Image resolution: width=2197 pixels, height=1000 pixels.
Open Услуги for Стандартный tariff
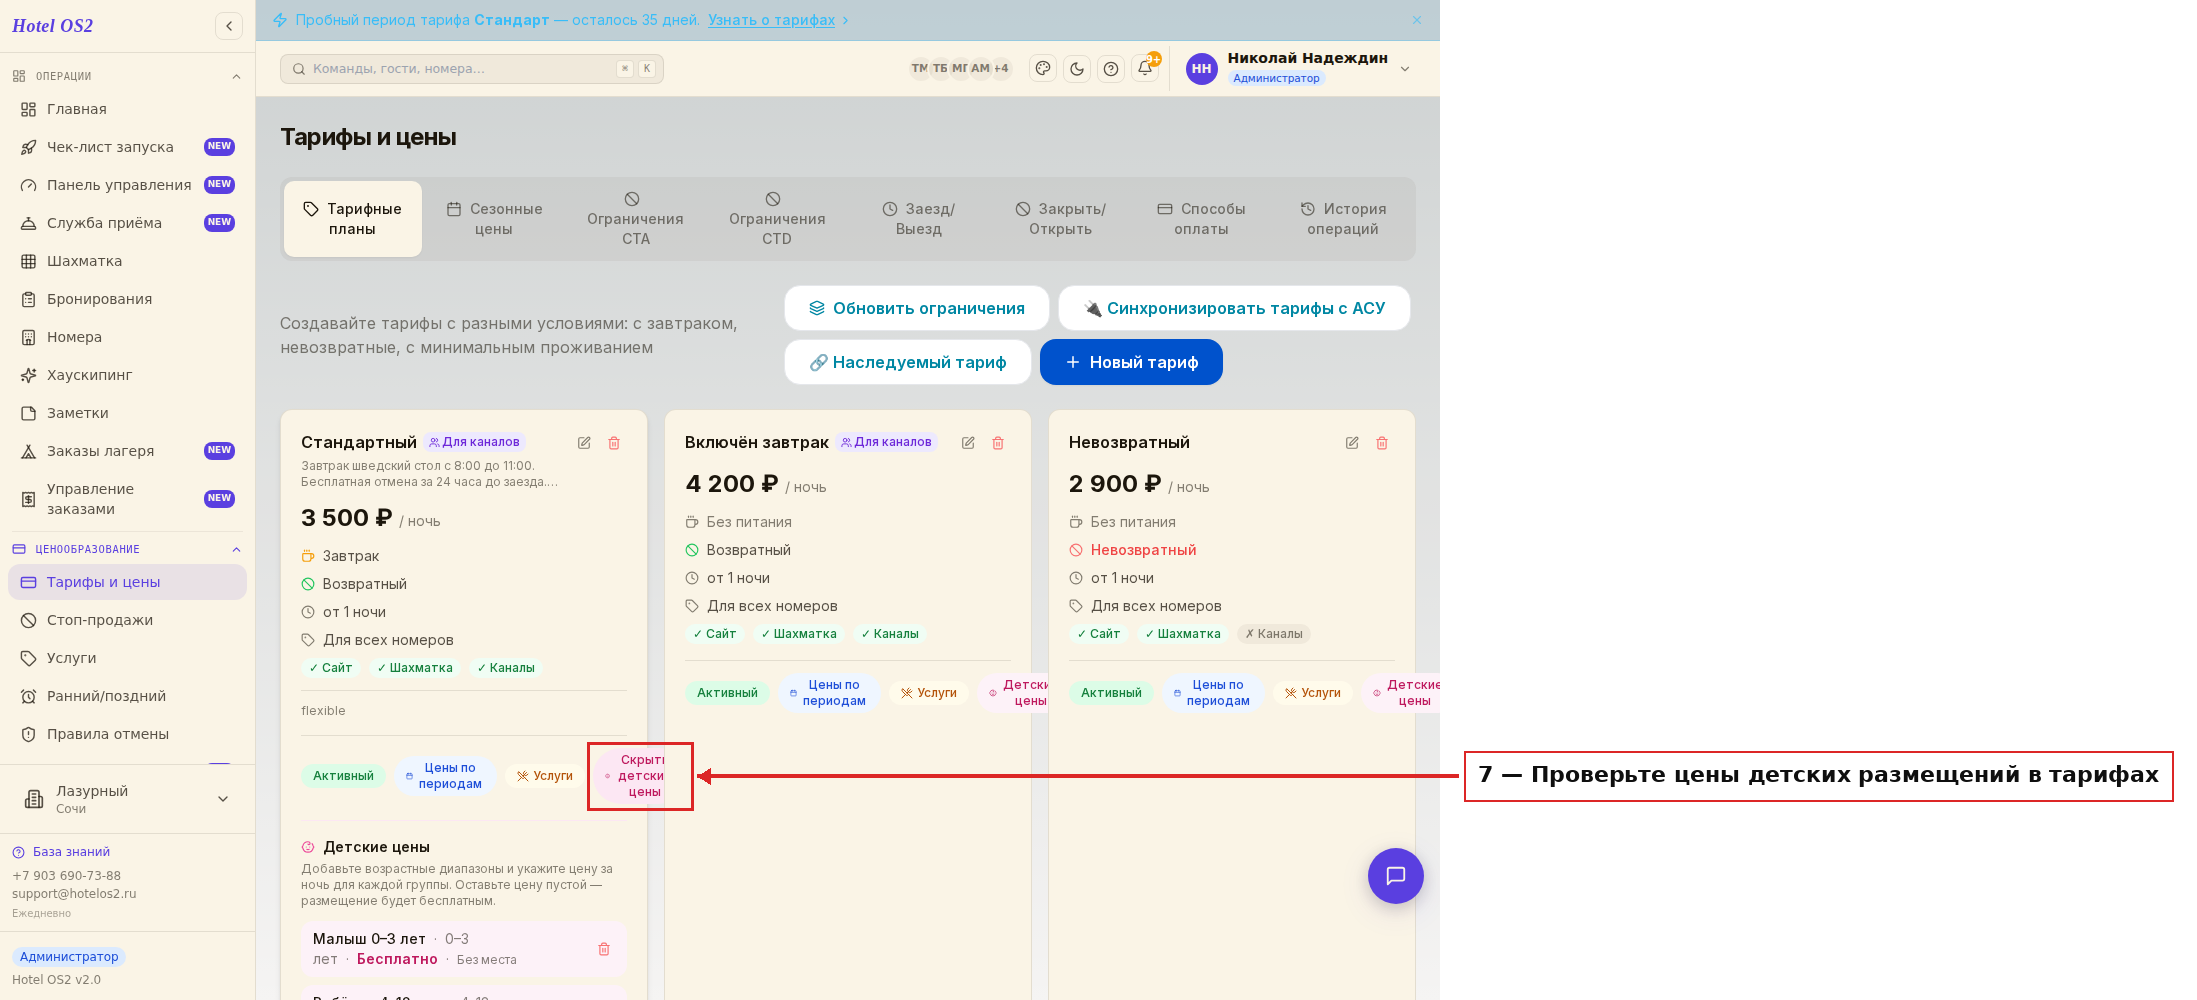tap(544, 776)
